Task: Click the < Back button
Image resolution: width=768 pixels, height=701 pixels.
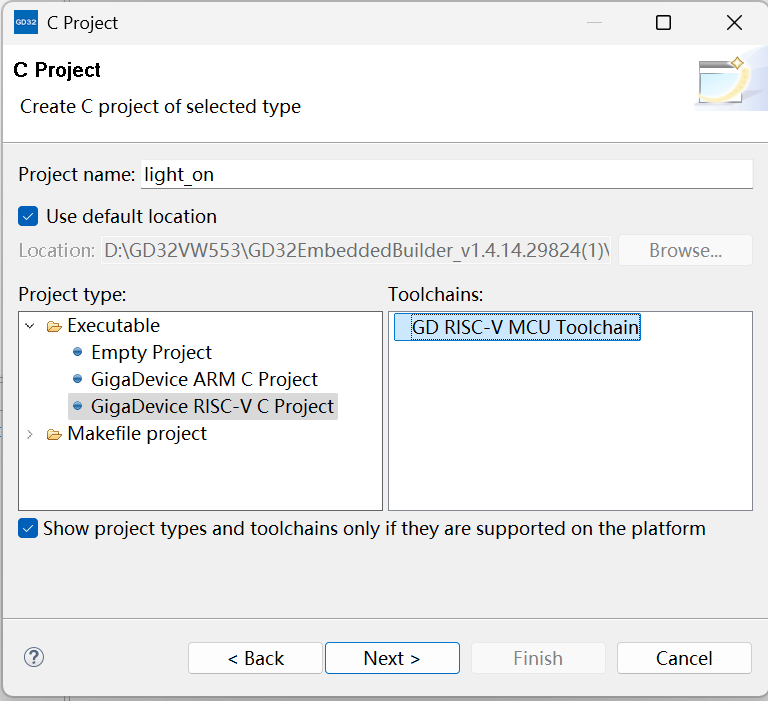Action: click(255, 658)
